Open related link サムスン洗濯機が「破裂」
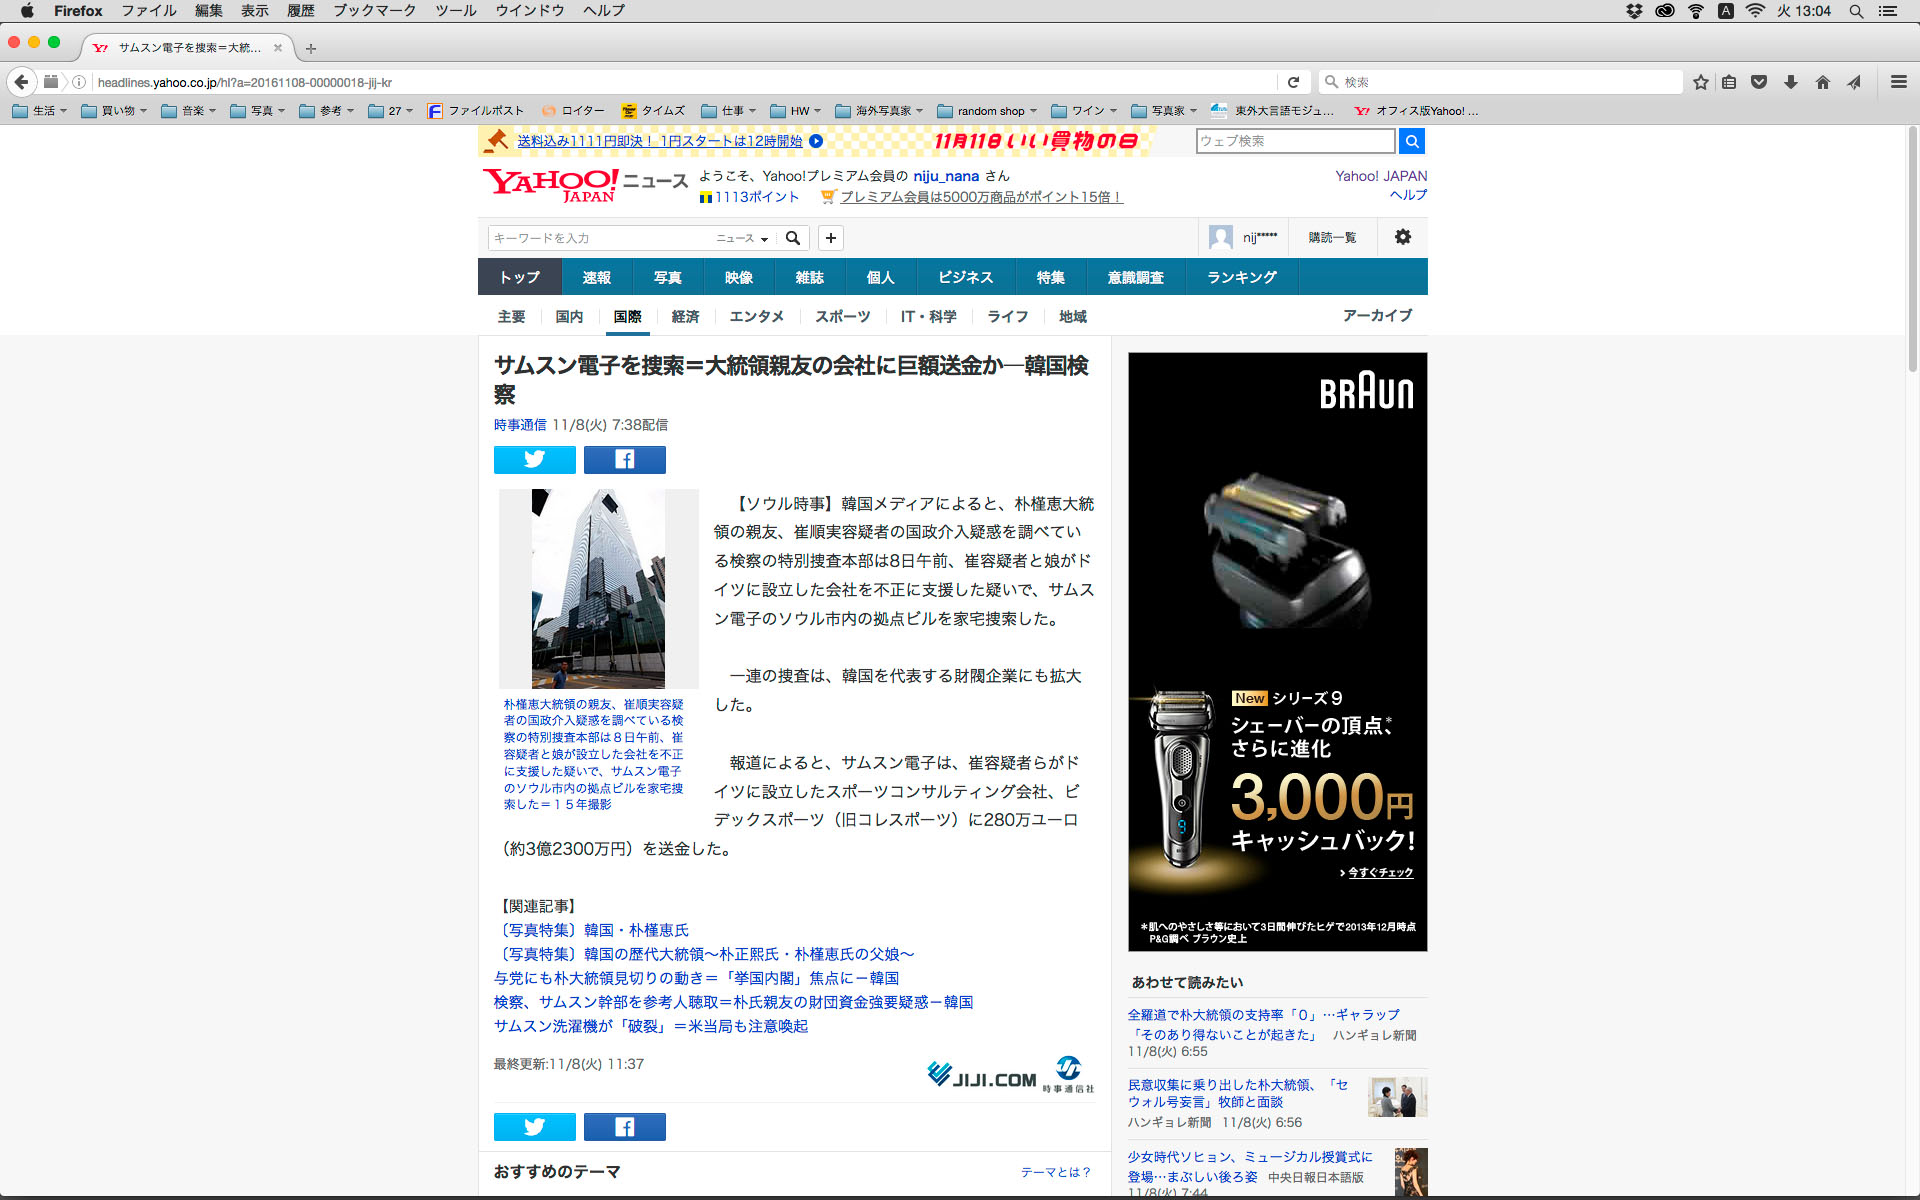Viewport: 1920px width, 1200px height. coord(650,1026)
